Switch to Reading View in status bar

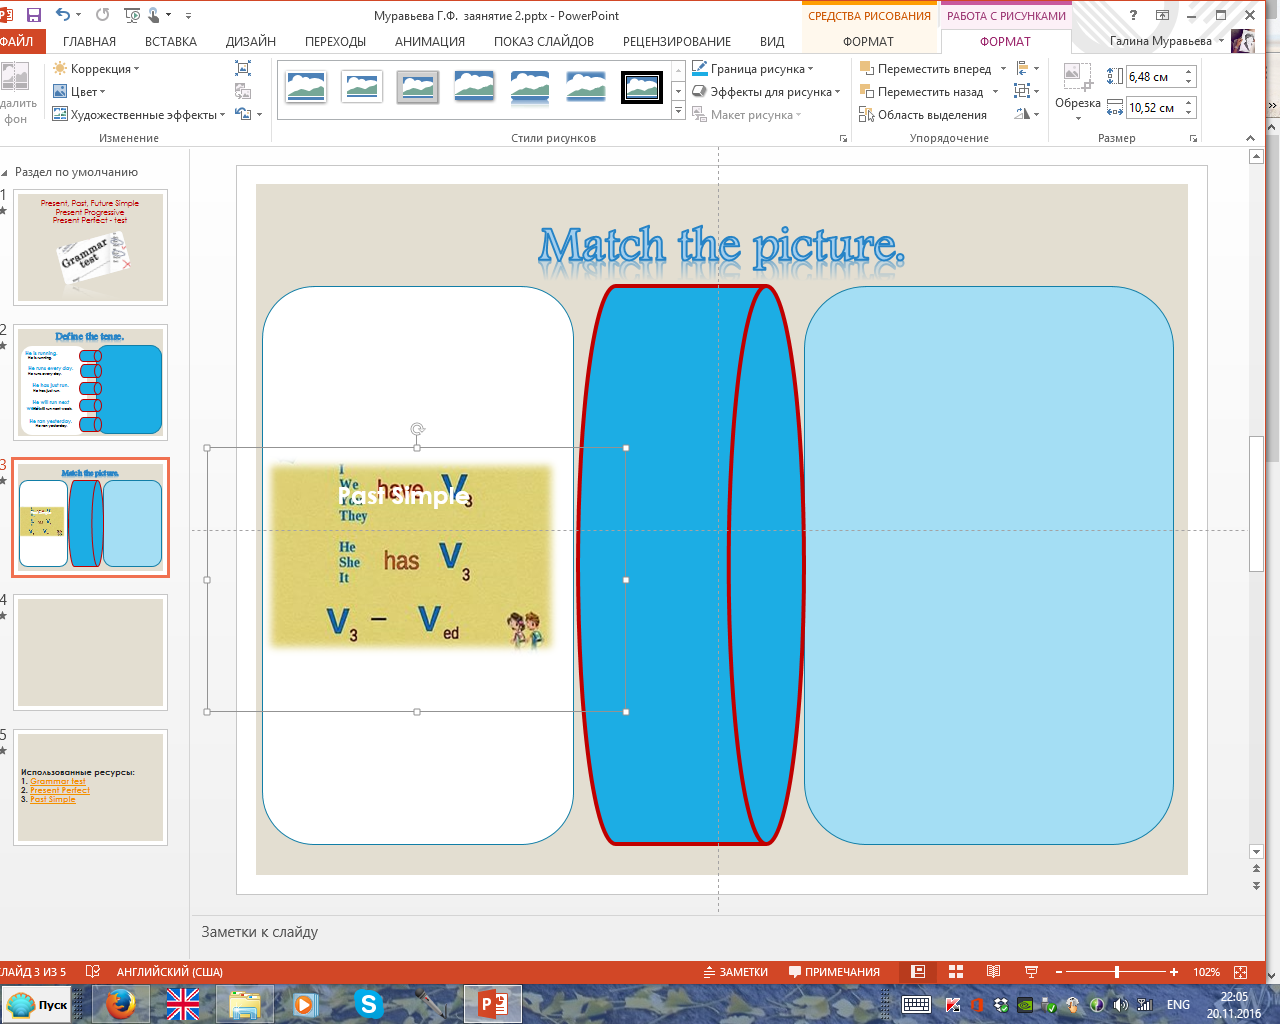coord(993,972)
